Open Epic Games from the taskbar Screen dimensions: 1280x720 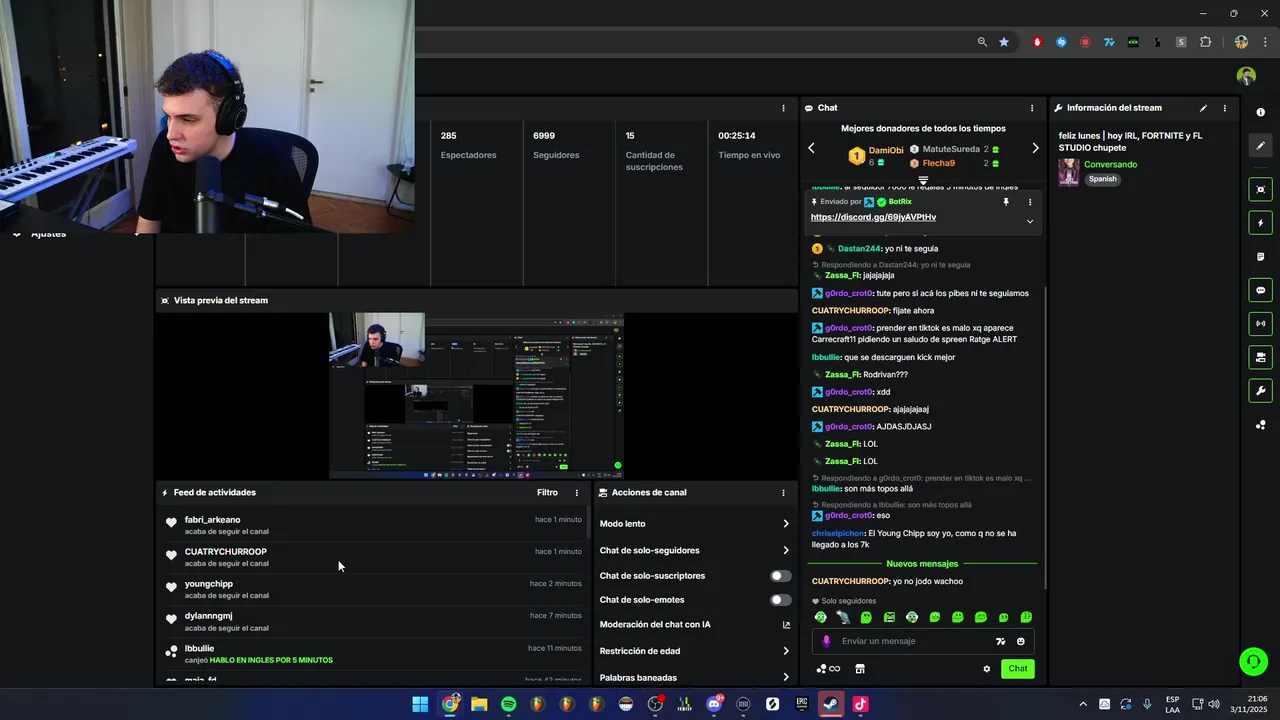click(x=801, y=704)
